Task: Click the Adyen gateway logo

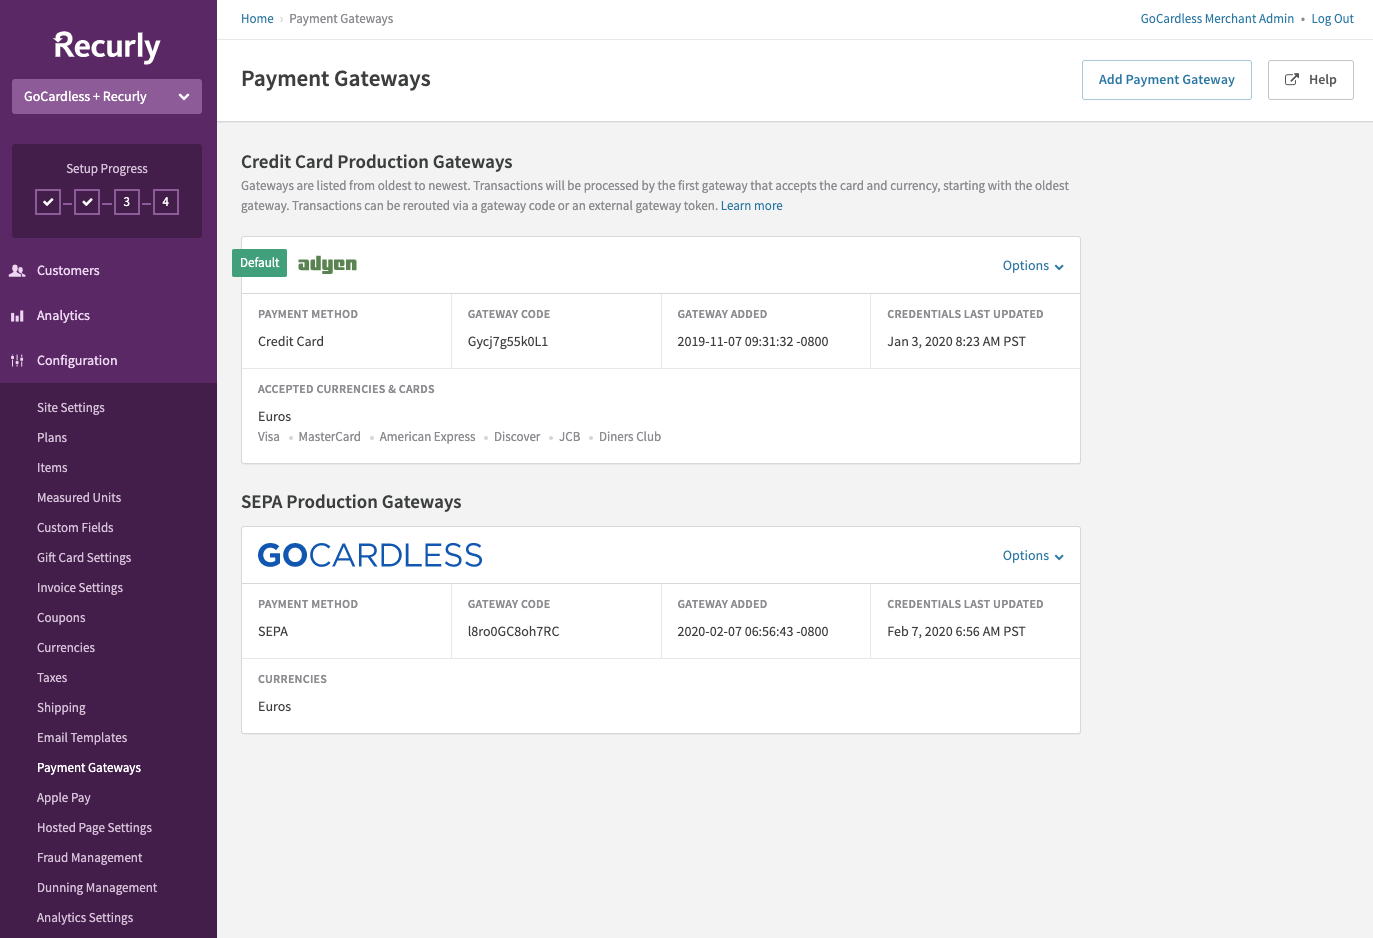Action: point(327,264)
